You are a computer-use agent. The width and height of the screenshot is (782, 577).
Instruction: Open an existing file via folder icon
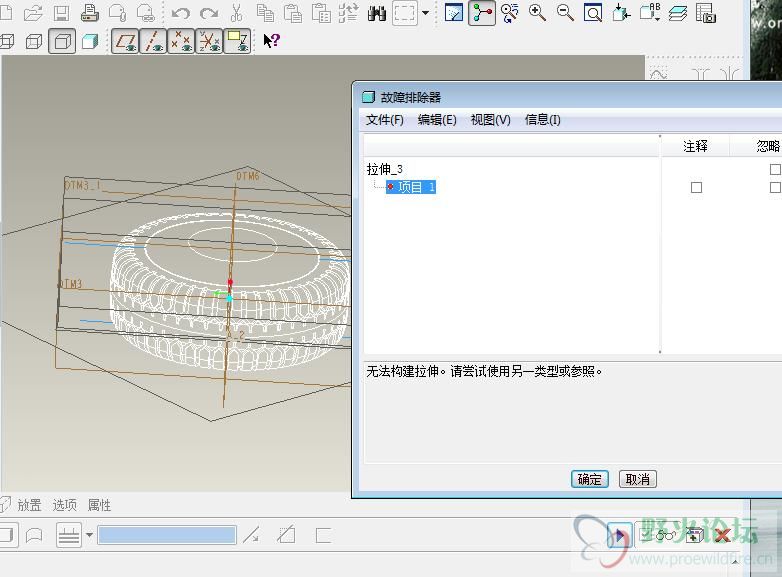tap(33, 12)
